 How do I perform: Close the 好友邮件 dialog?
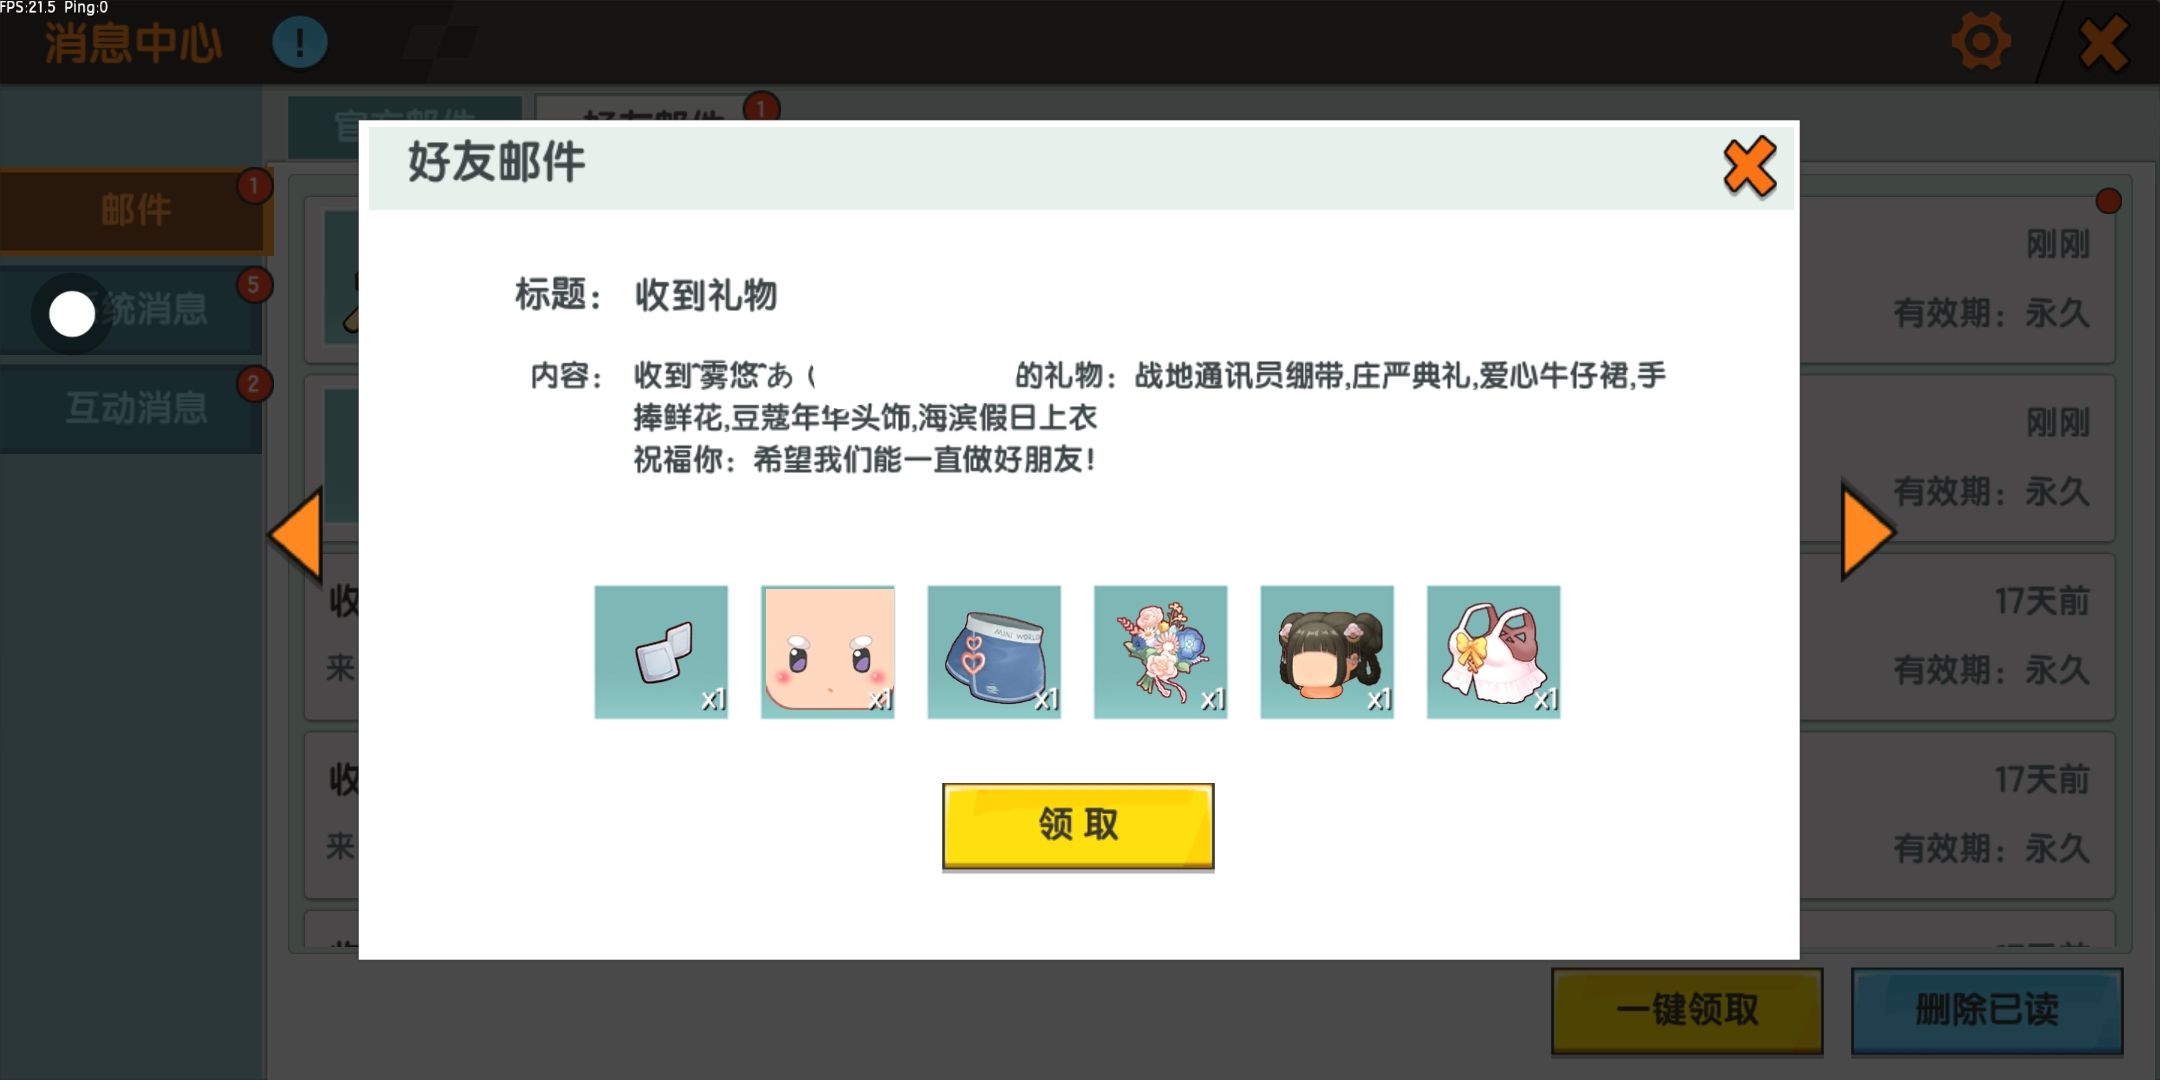1750,166
